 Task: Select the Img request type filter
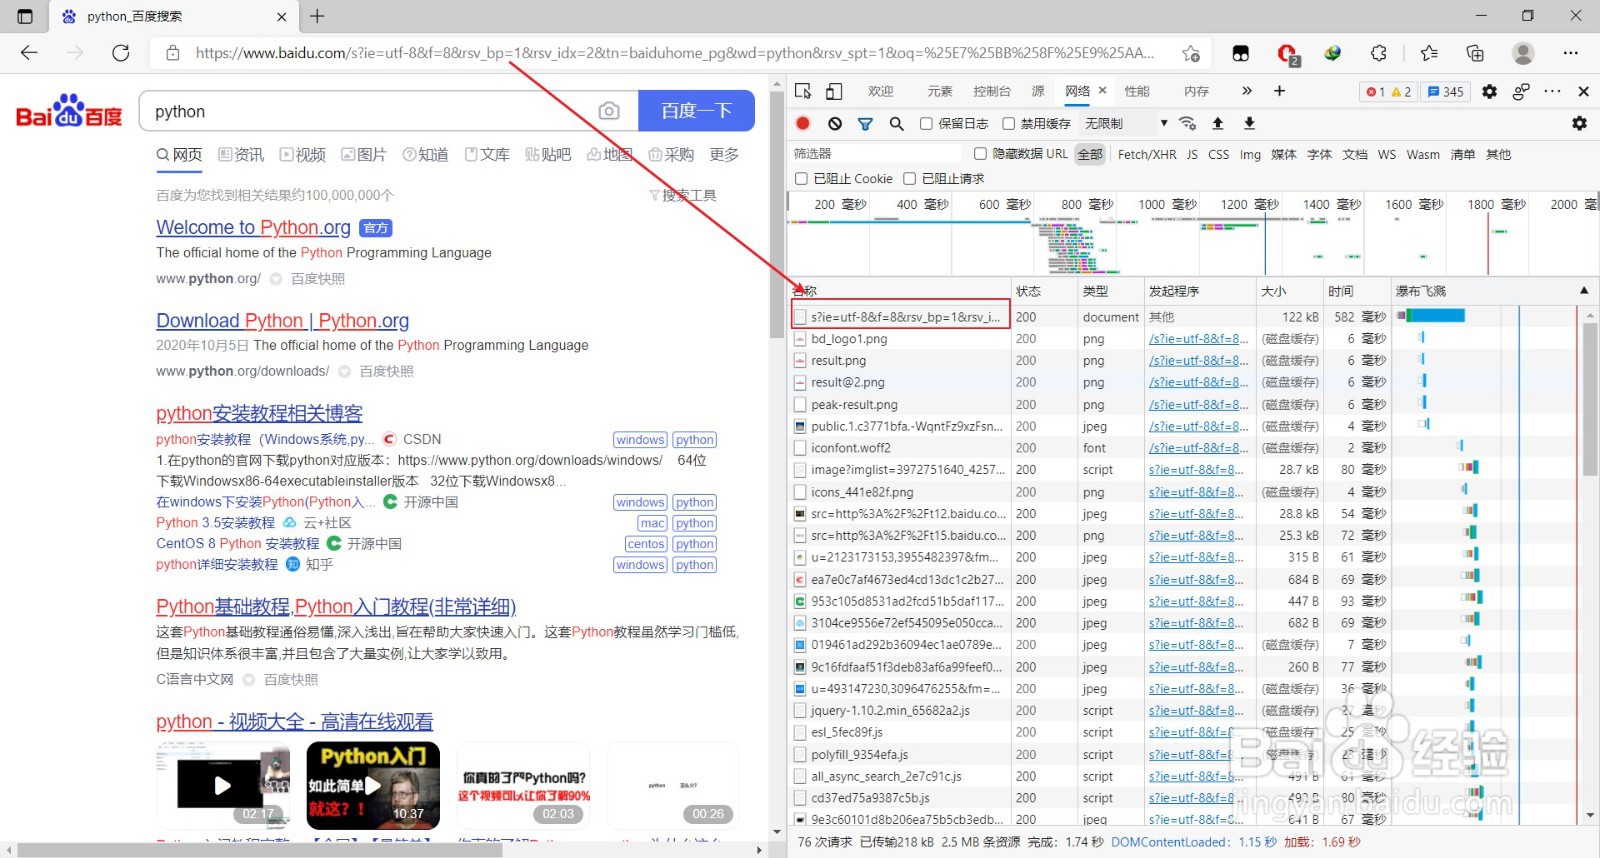1250,154
